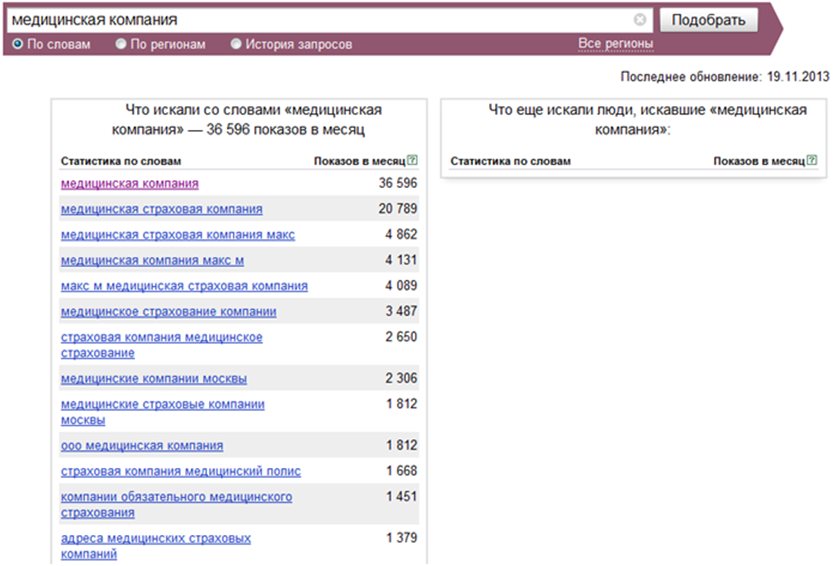The height and width of the screenshot is (566, 839).
Task: Click the value 1 379
Action: pos(401,538)
